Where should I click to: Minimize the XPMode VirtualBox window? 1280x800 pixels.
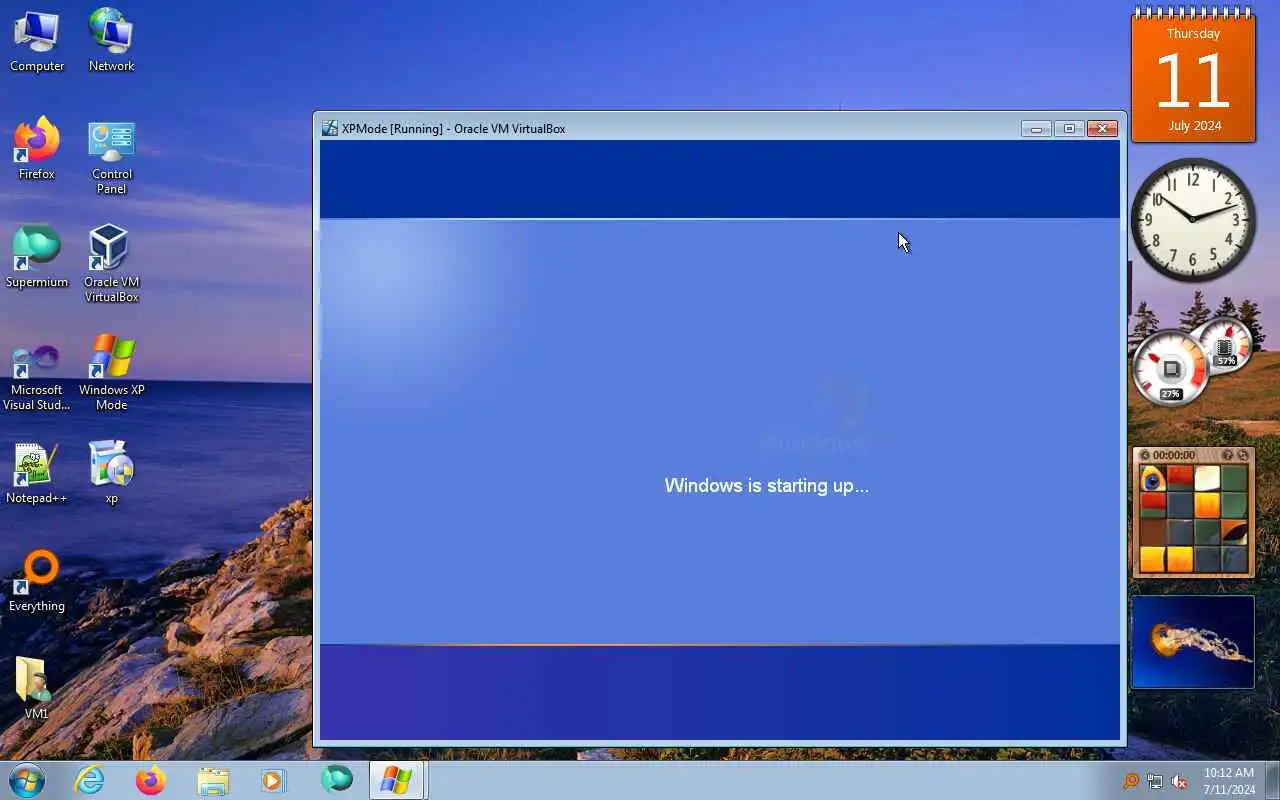(1036, 128)
